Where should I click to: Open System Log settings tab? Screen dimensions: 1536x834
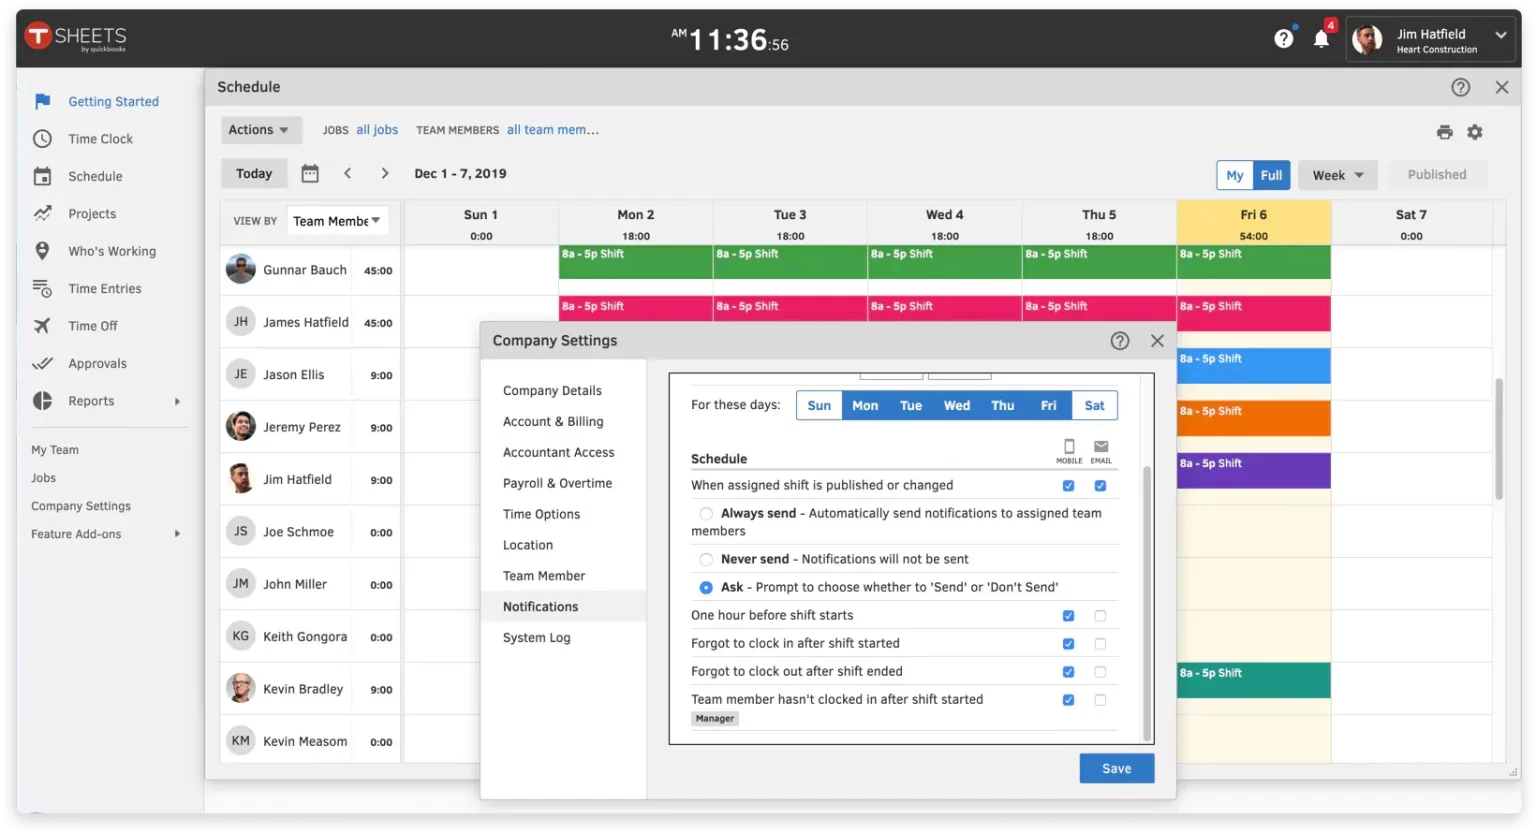[536, 638]
